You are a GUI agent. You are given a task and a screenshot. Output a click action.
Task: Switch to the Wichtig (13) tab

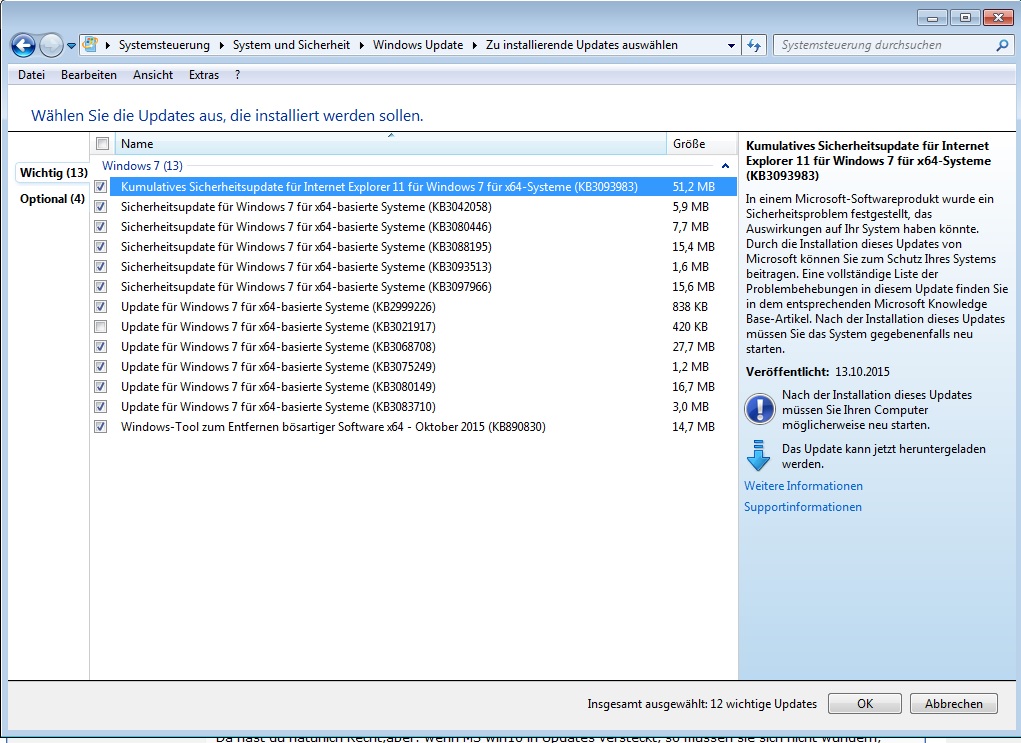coord(53,173)
